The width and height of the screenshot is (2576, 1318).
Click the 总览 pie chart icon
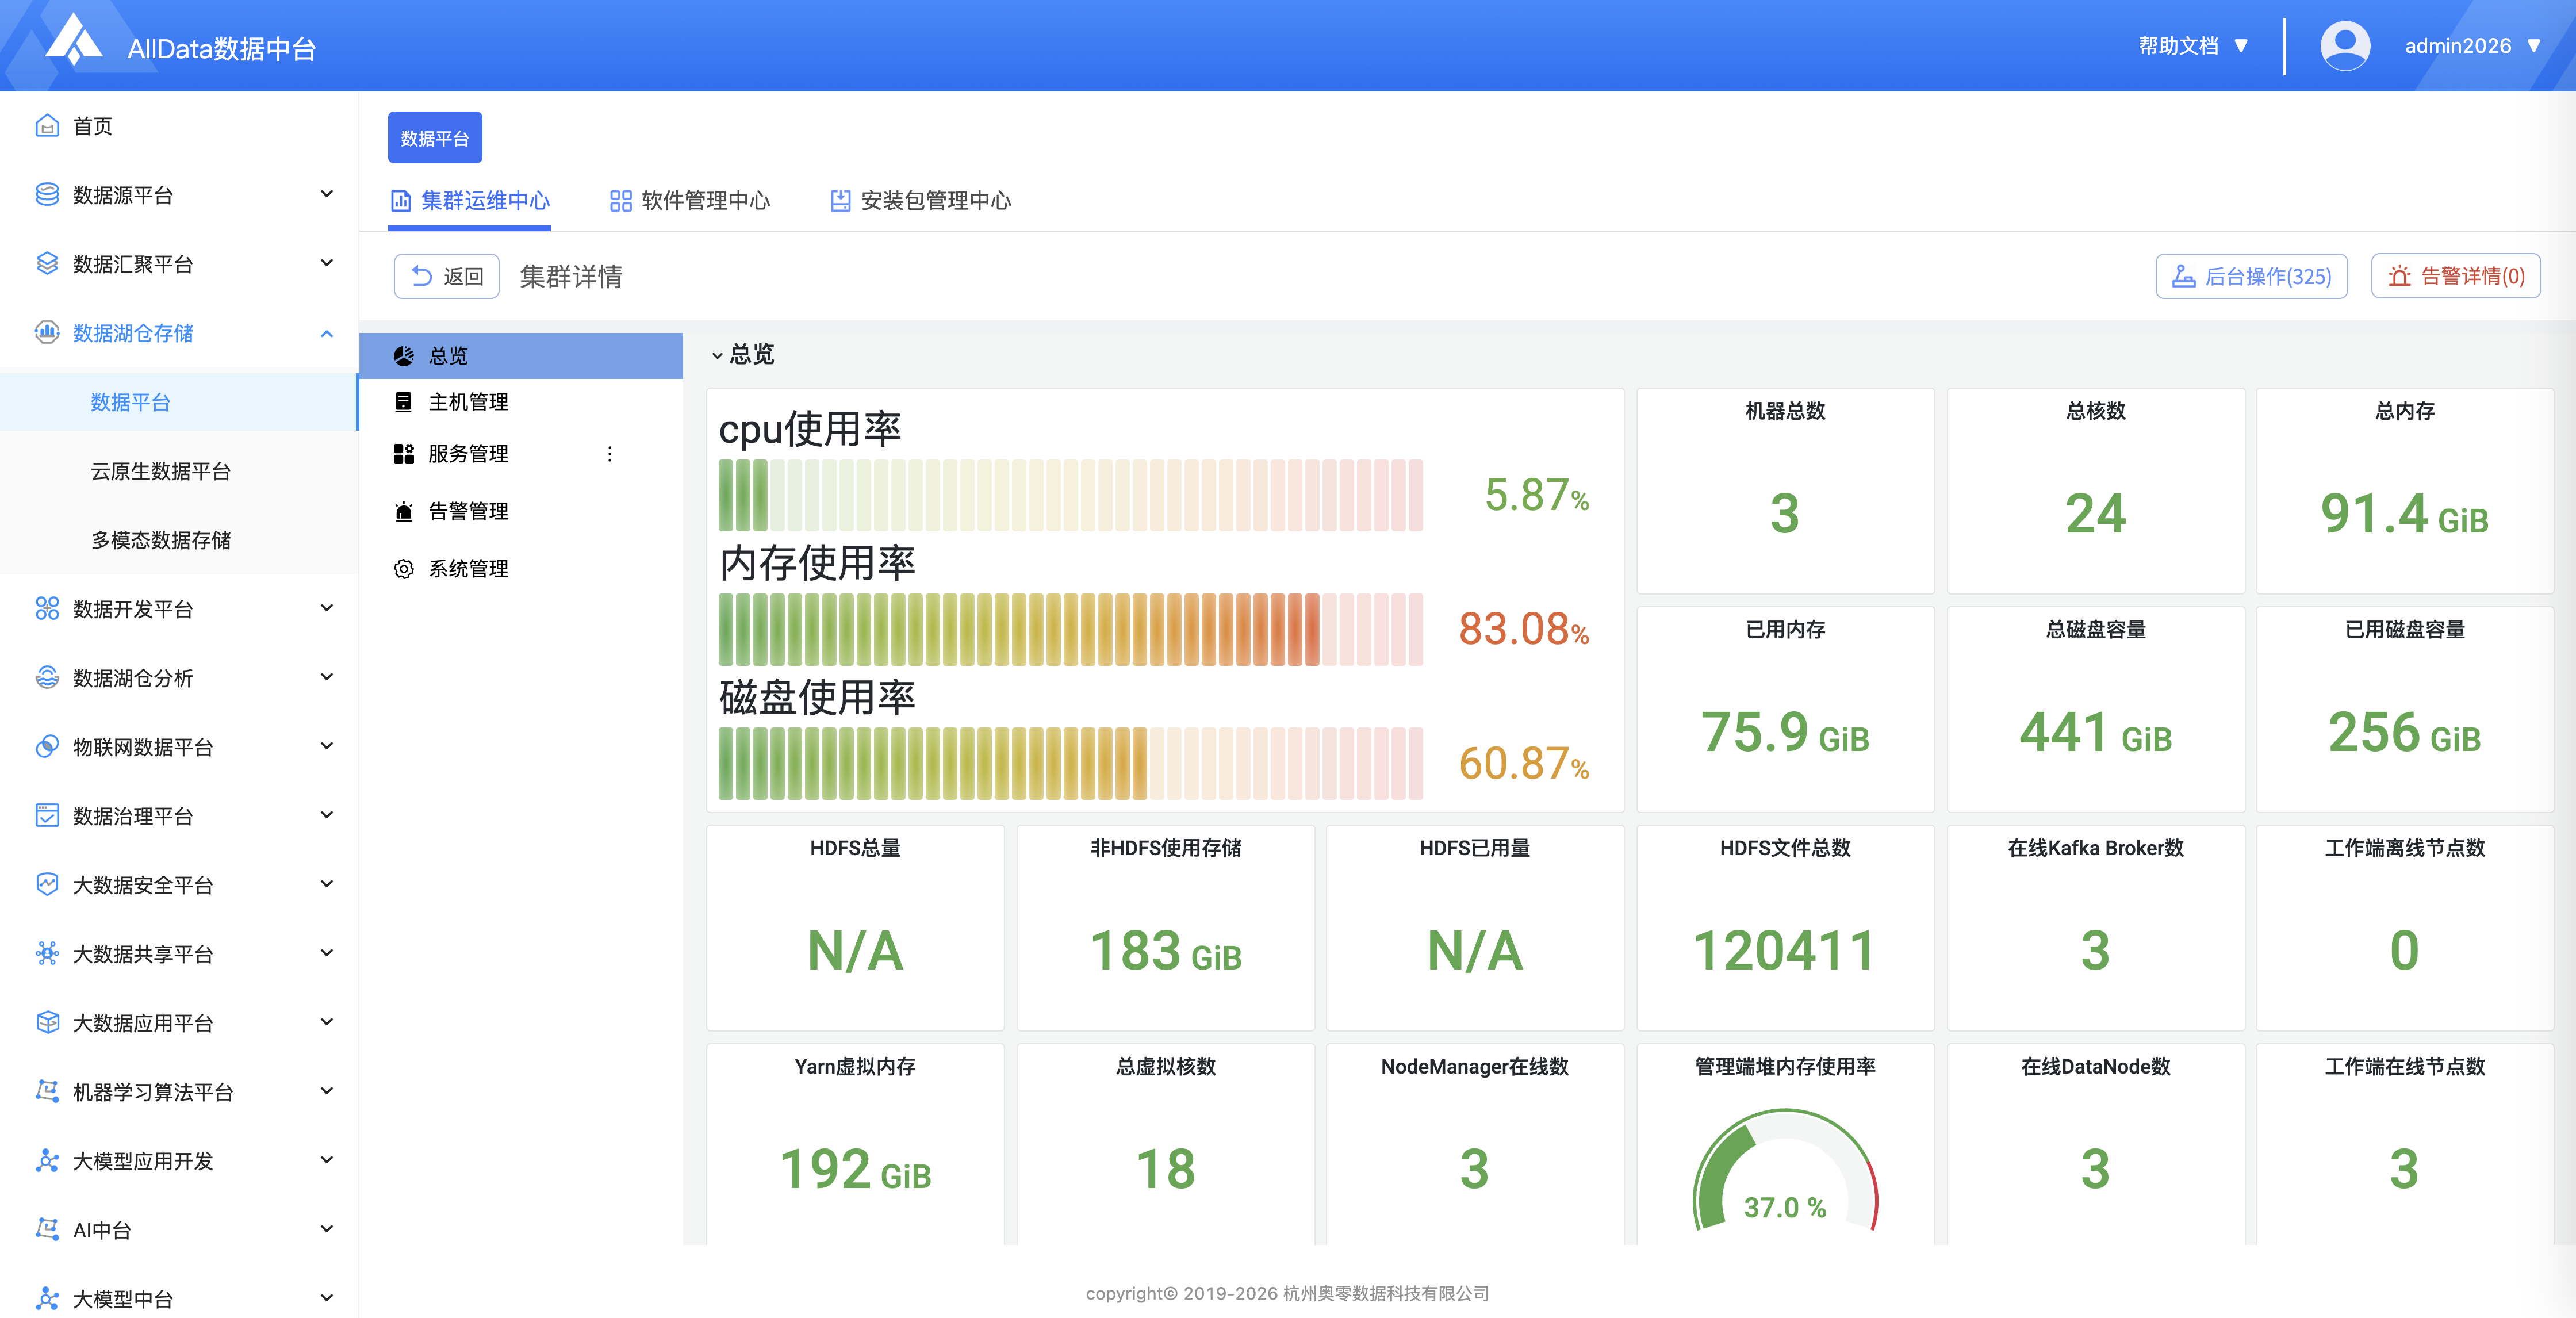point(404,356)
